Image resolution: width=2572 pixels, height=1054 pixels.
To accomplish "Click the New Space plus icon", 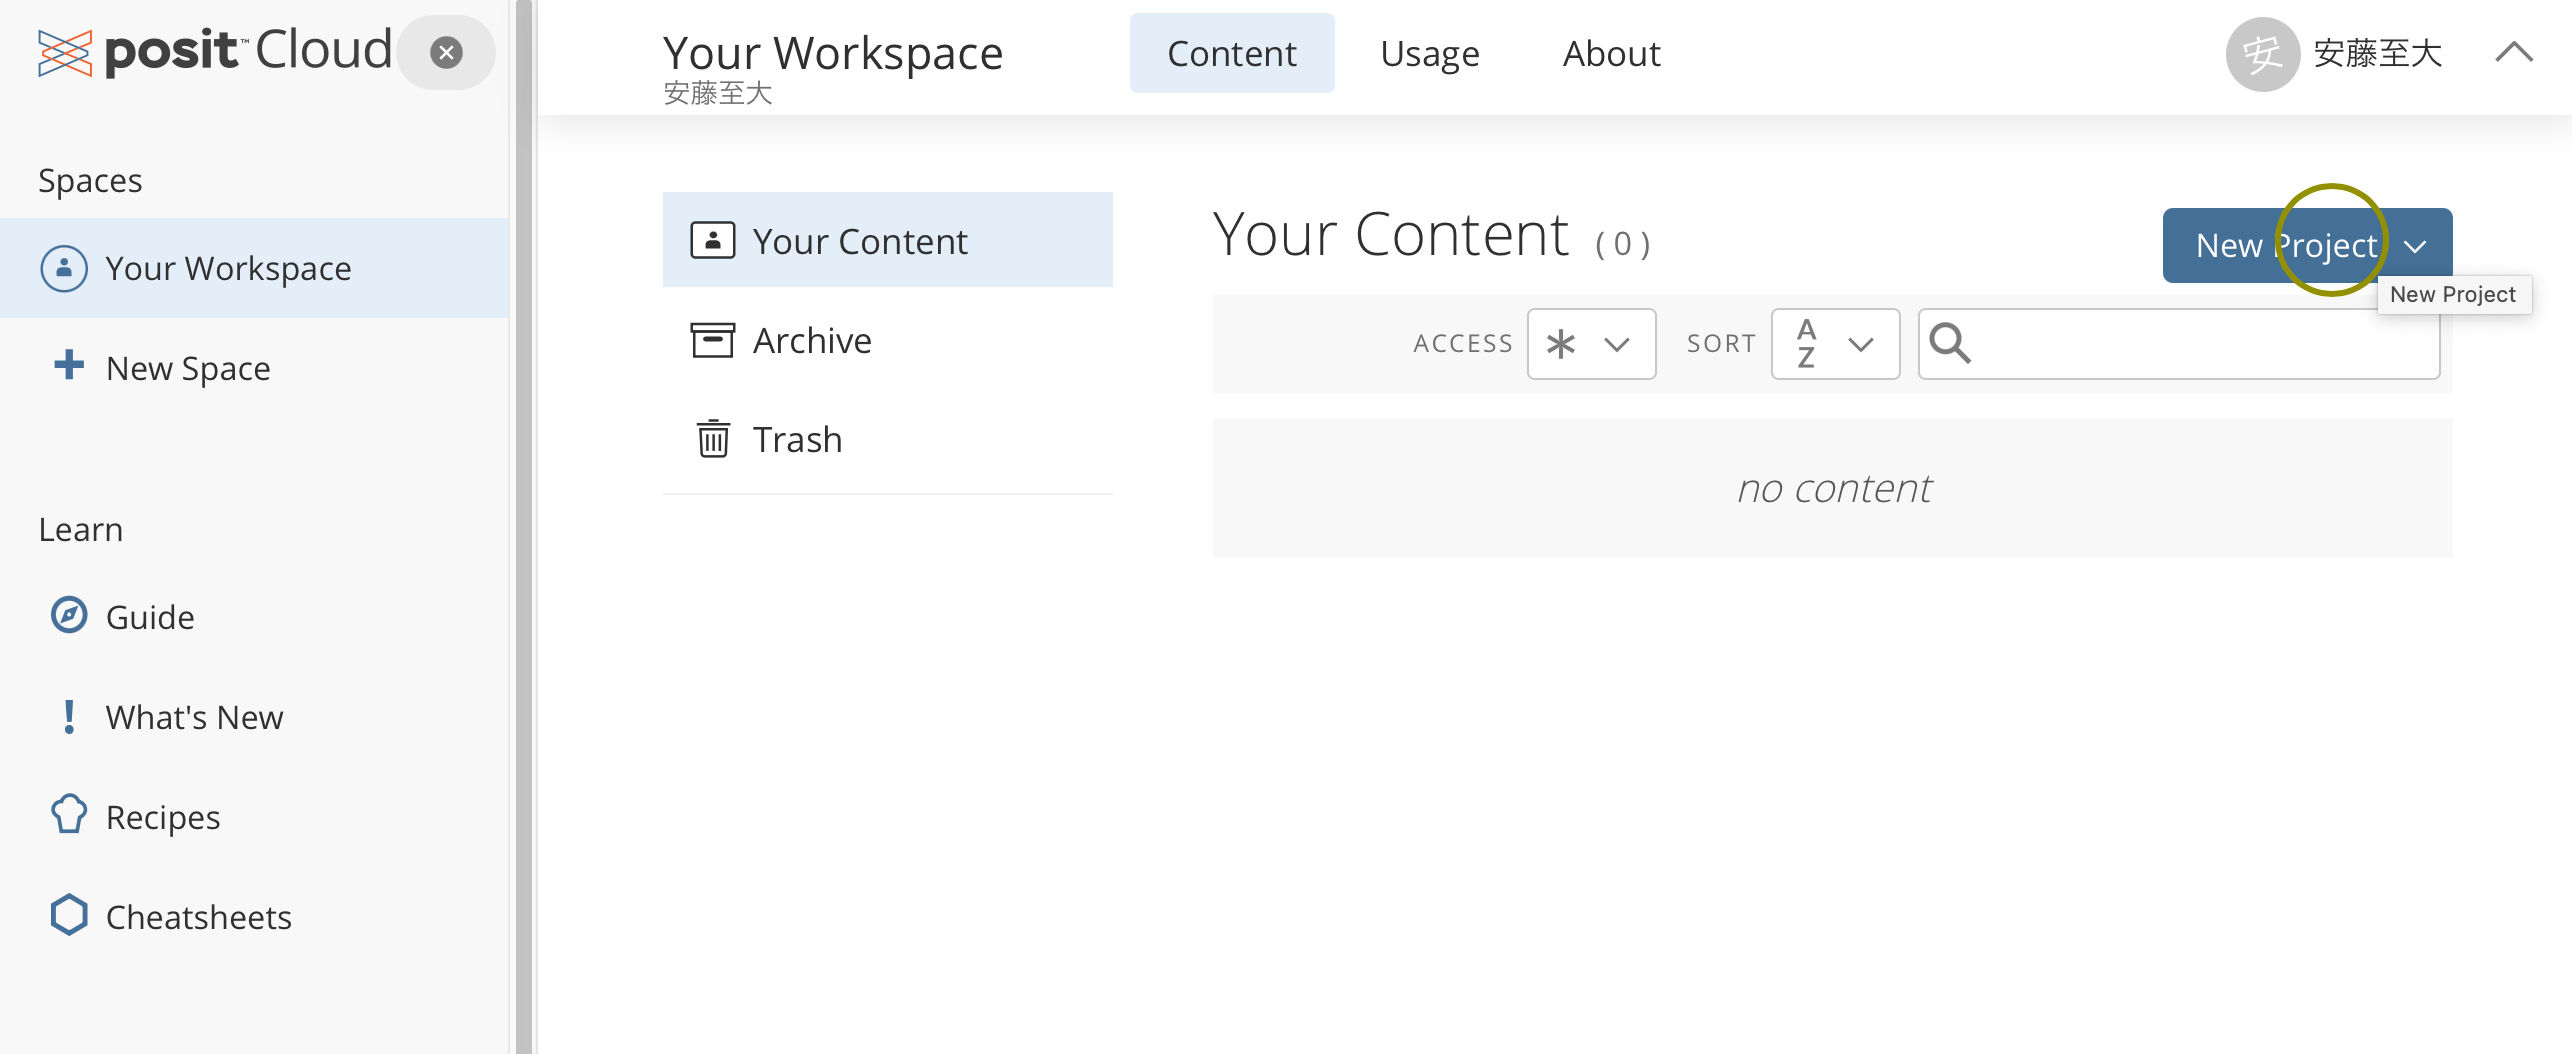I will coord(69,366).
